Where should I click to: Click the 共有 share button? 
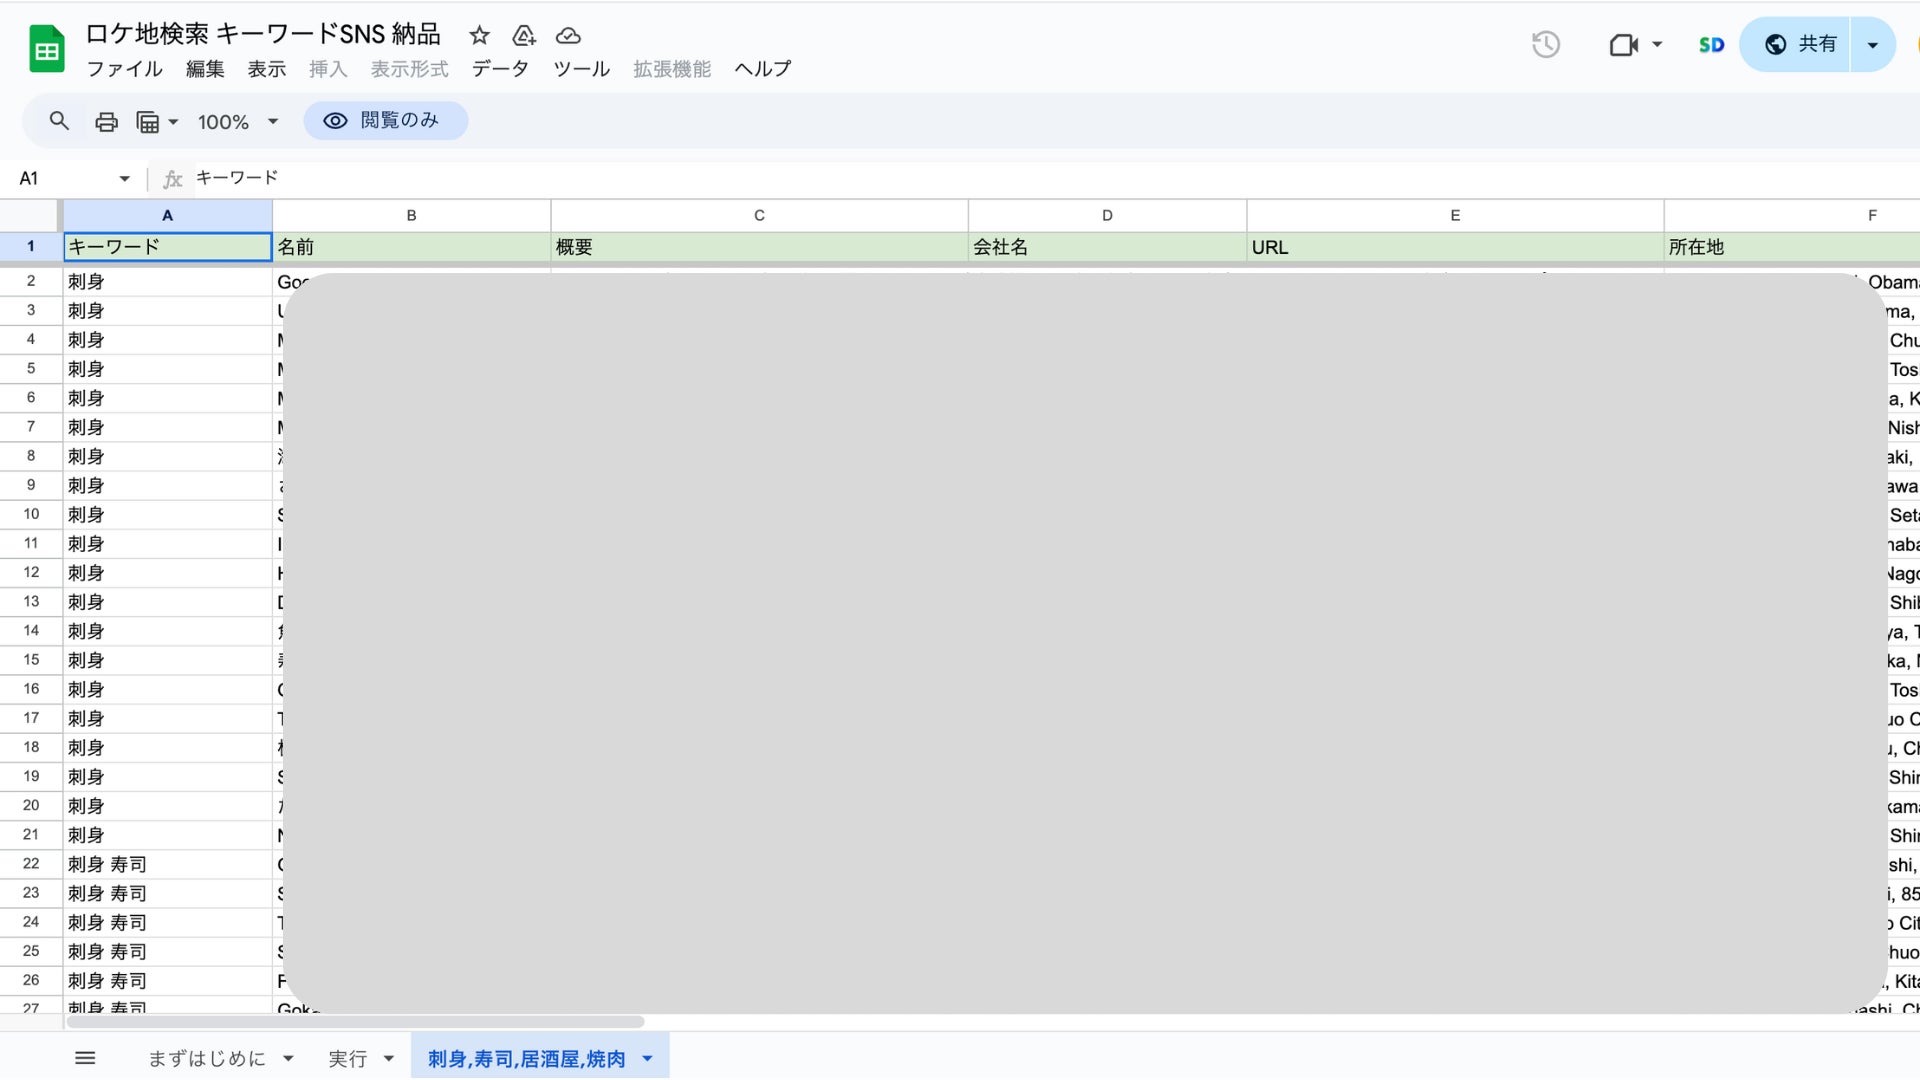click(1800, 44)
